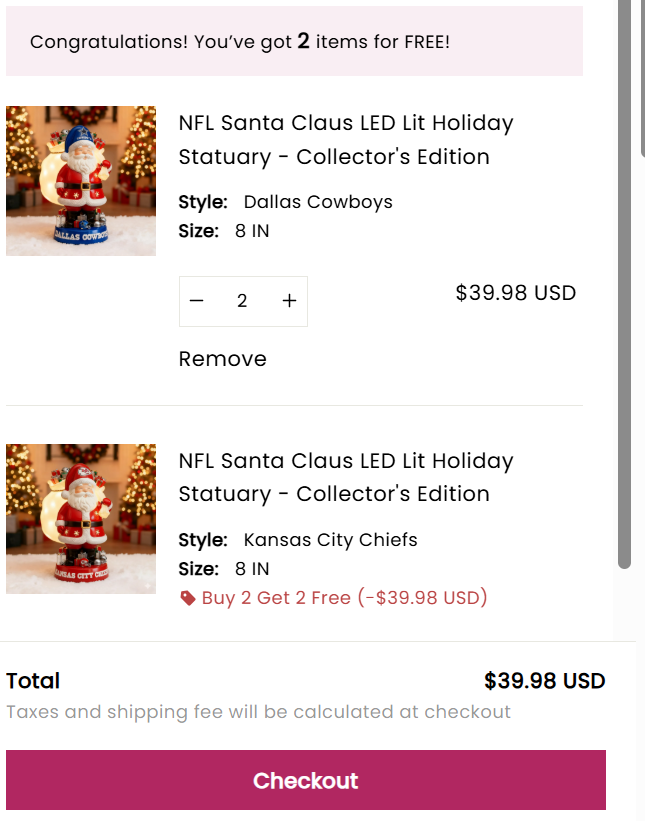Increase Dallas Cowboys quantity with plus icon
This screenshot has width=645, height=821.
tap(289, 301)
